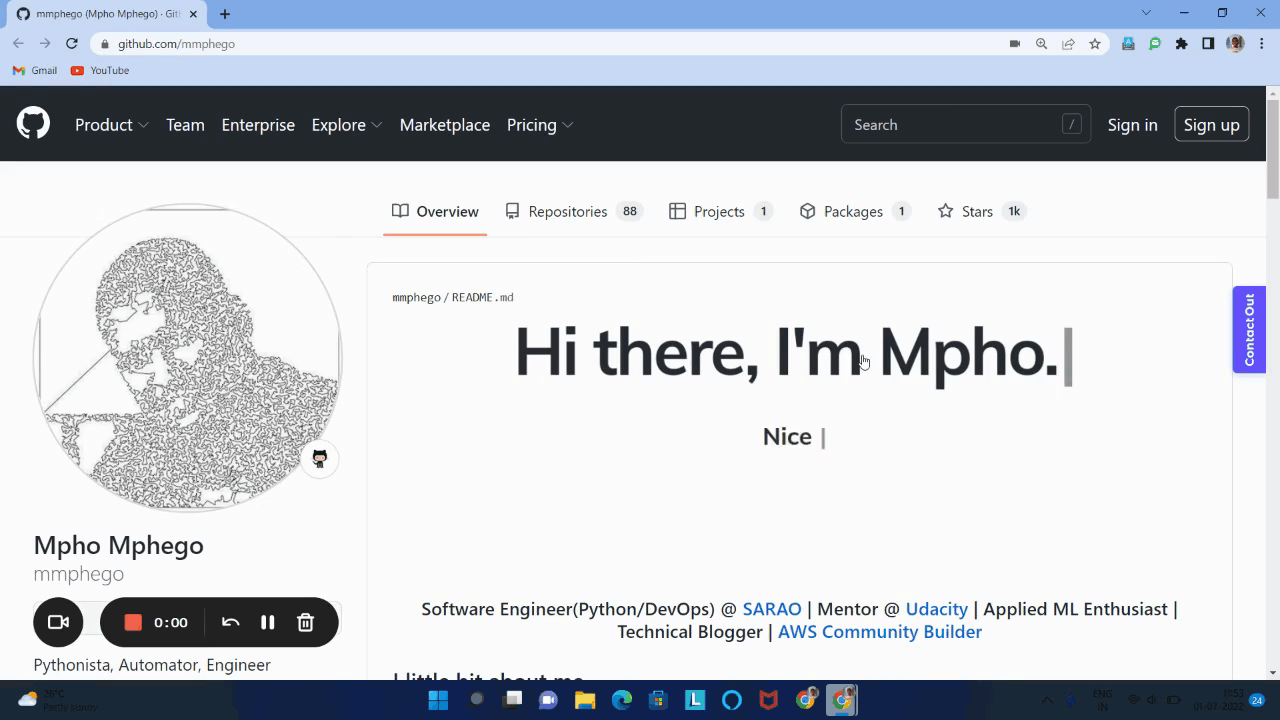Open the SARAO link in README
Image resolution: width=1280 pixels, height=720 pixels.
pos(772,609)
